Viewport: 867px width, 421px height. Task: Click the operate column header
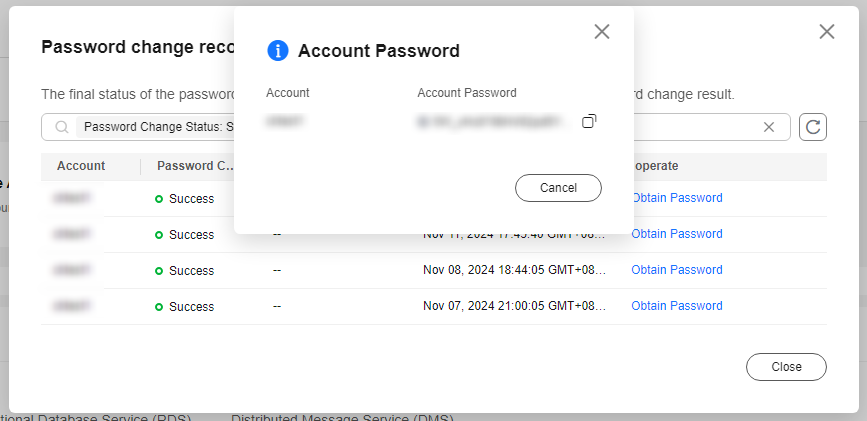[x=655, y=166]
